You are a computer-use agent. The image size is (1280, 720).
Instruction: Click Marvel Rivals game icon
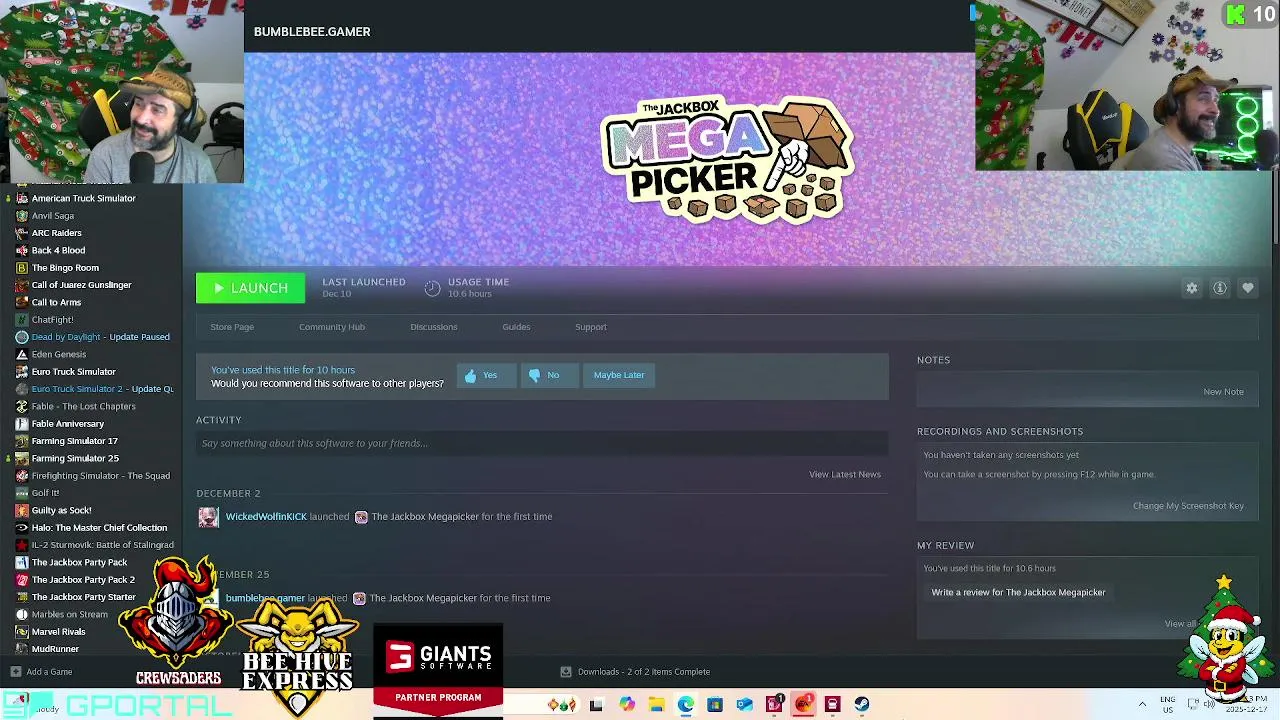click(22, 632)
